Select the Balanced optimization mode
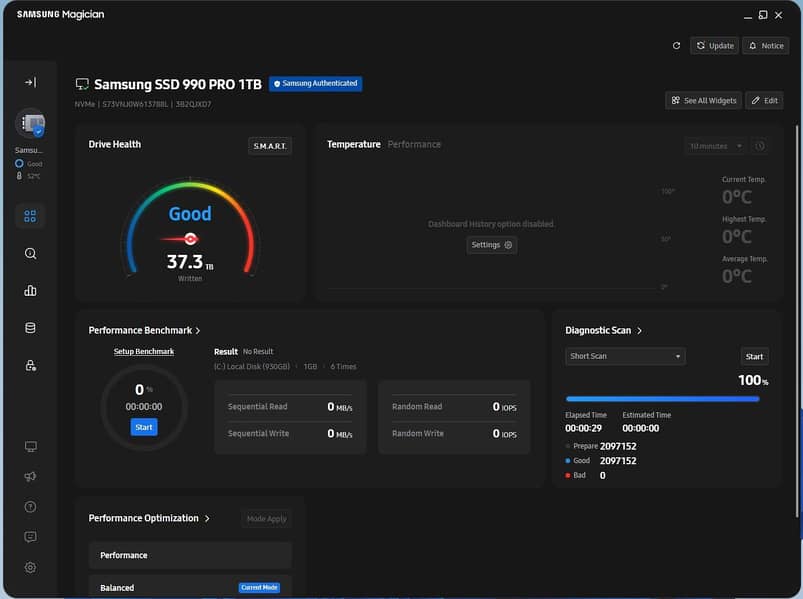Viewport: 803px width, 599px height. pyautogui.click(x=190, y=587)
